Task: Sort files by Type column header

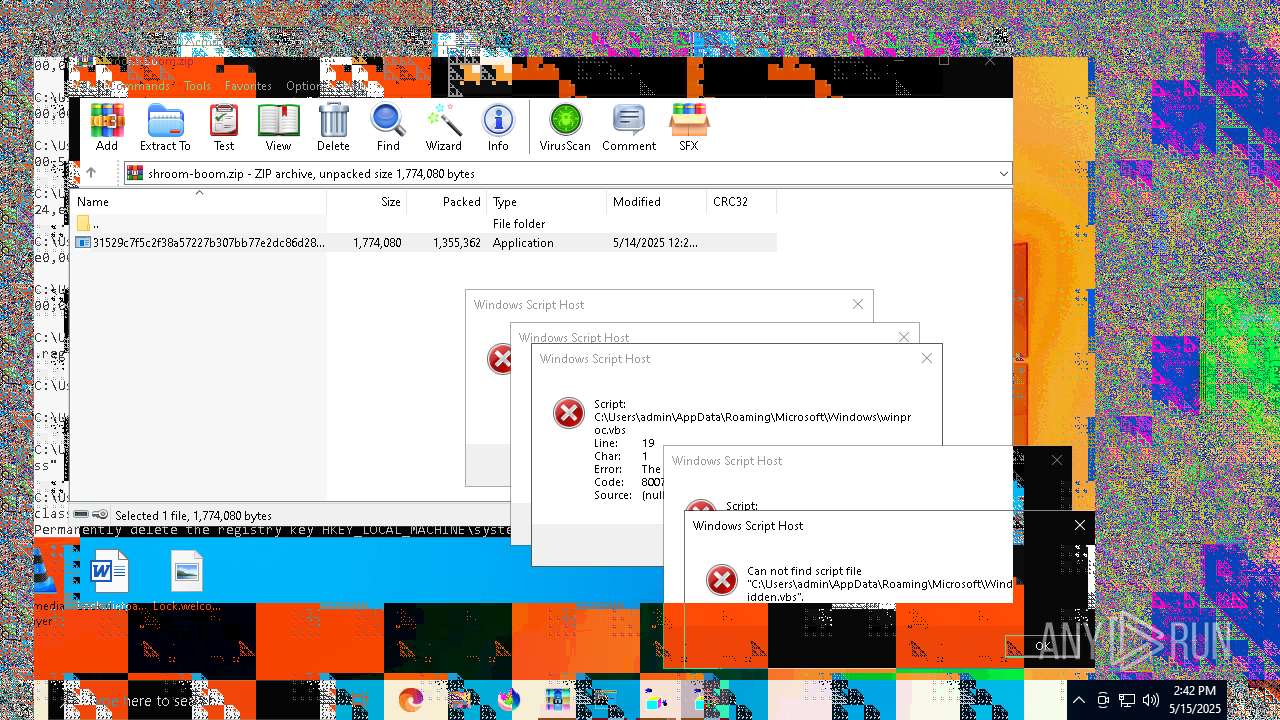Action: click(546, 202)
